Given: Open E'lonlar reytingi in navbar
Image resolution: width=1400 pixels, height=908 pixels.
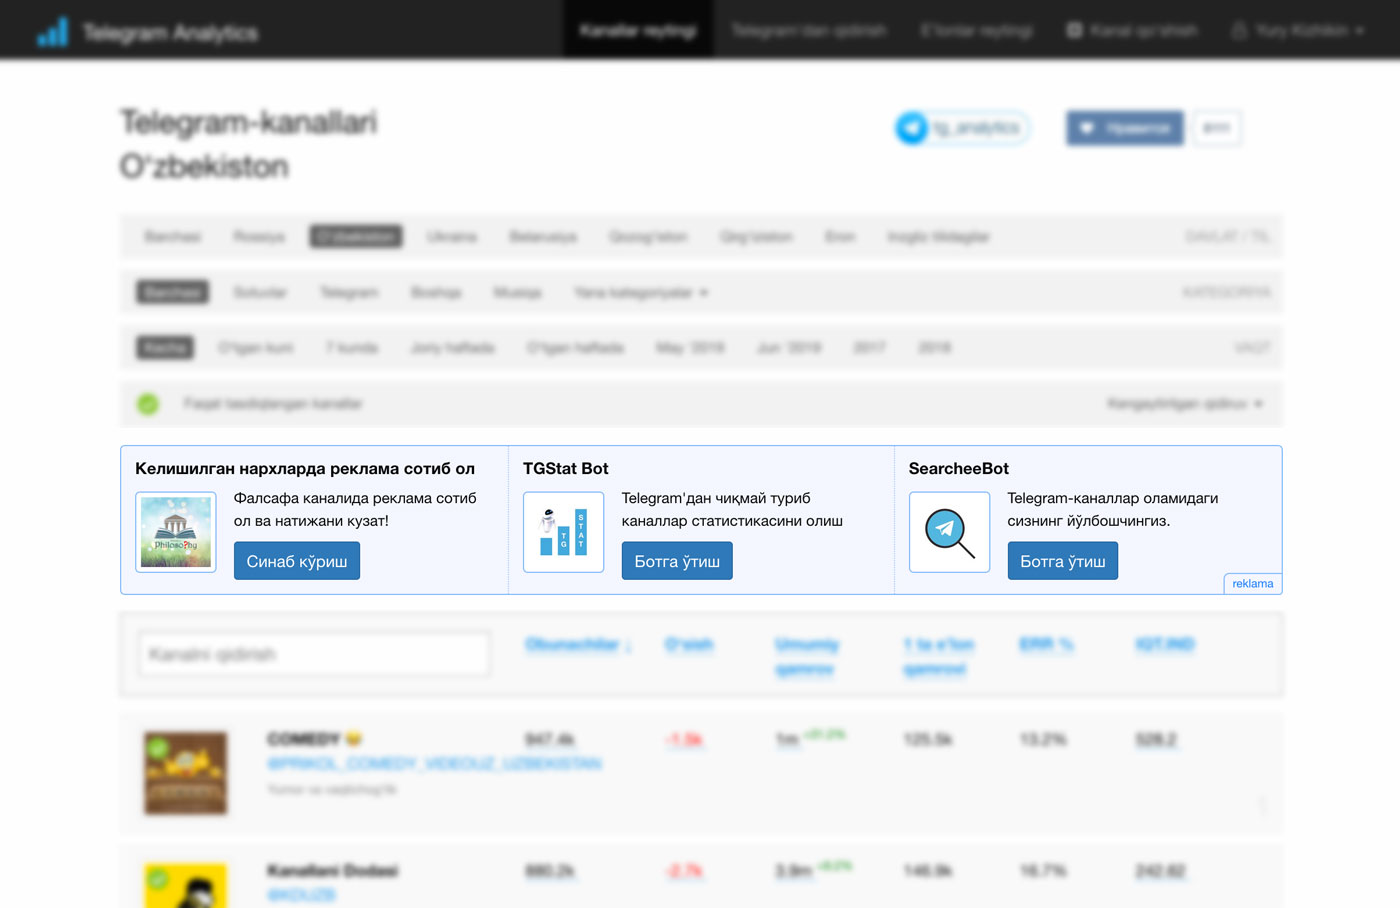Looking at the screenshot, I should click(x=976, y=31).
